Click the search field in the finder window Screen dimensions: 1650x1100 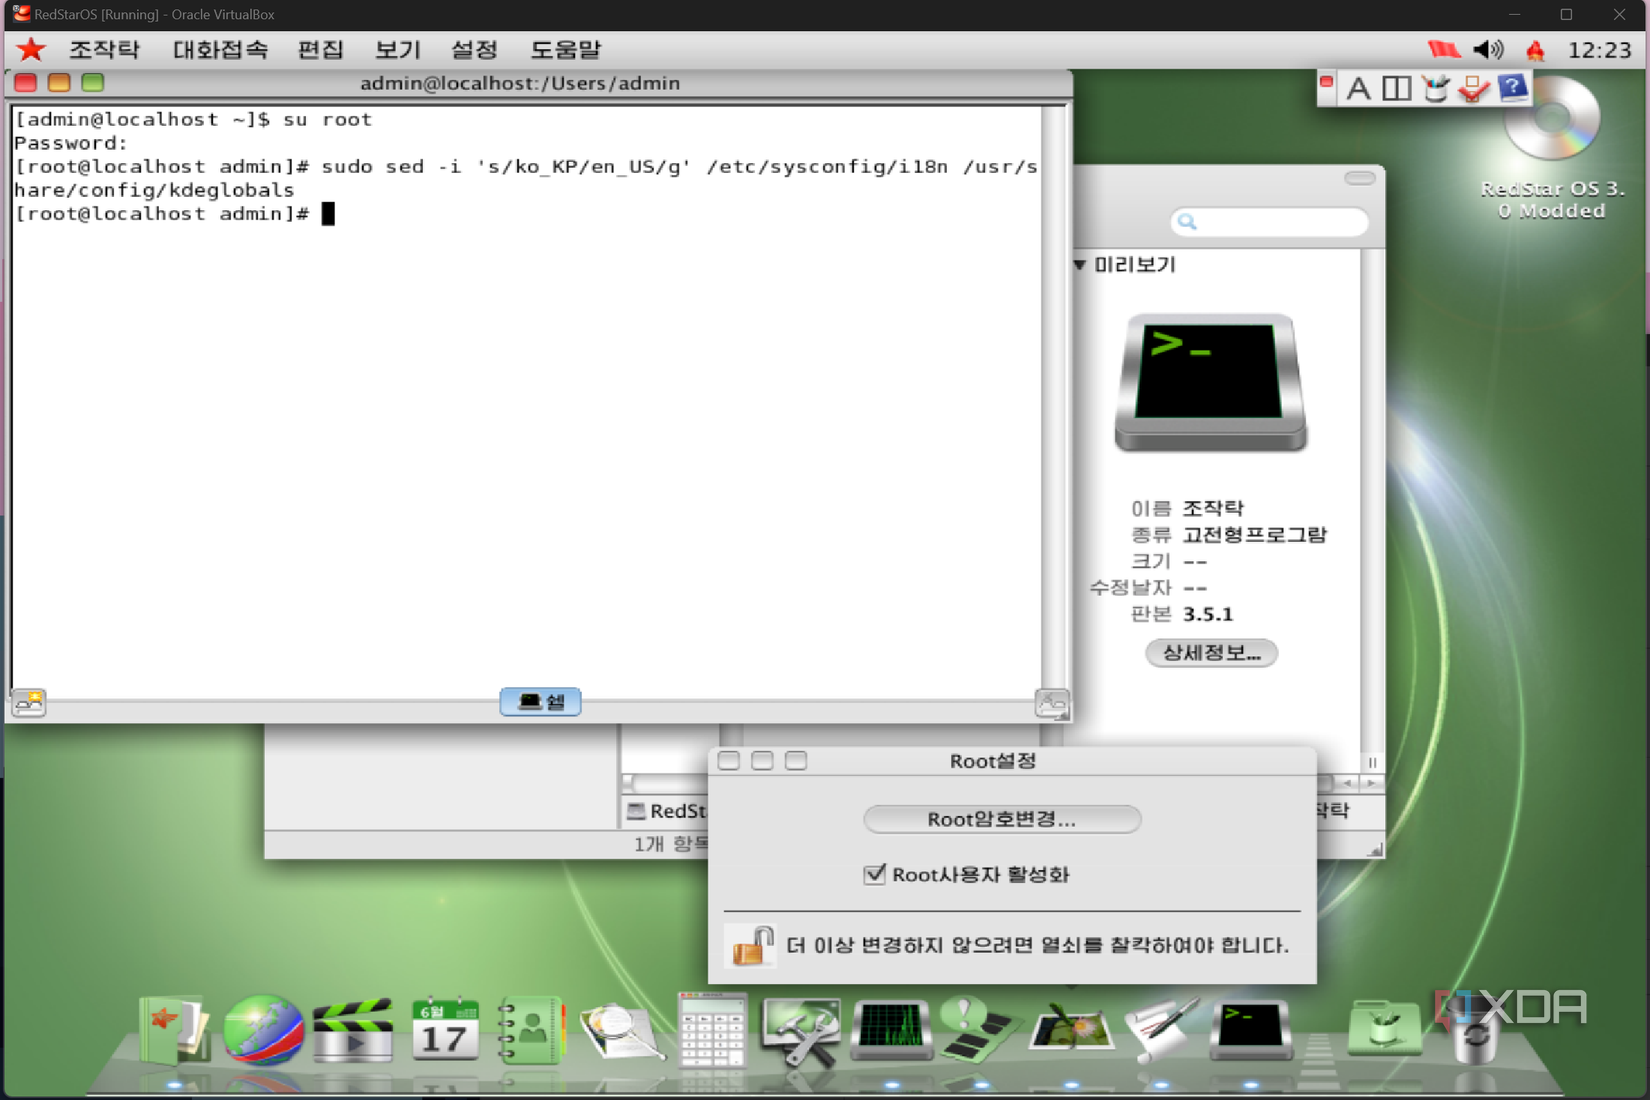(x=1268, y=222)
